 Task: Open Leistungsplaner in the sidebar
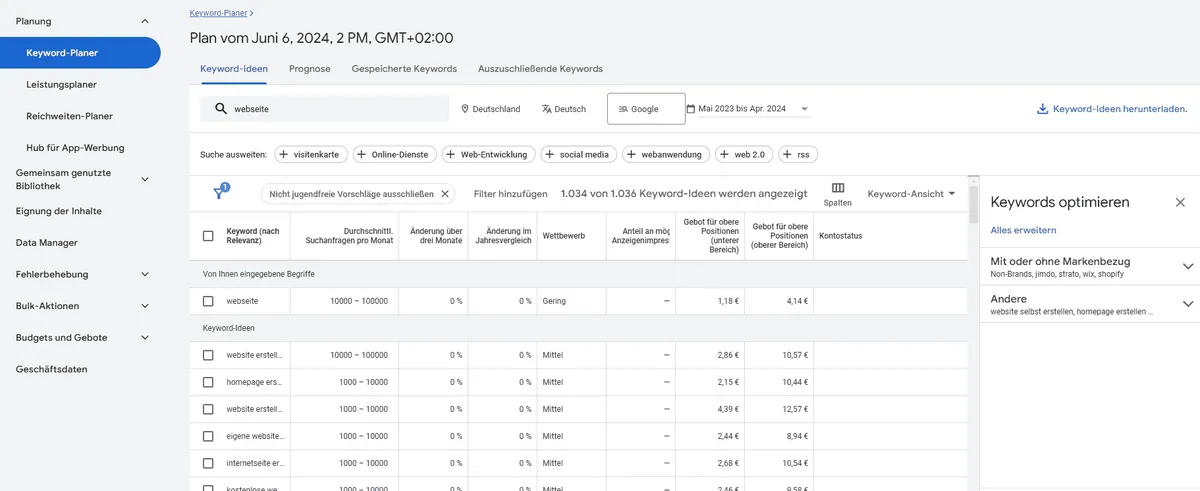pos(61,85)
